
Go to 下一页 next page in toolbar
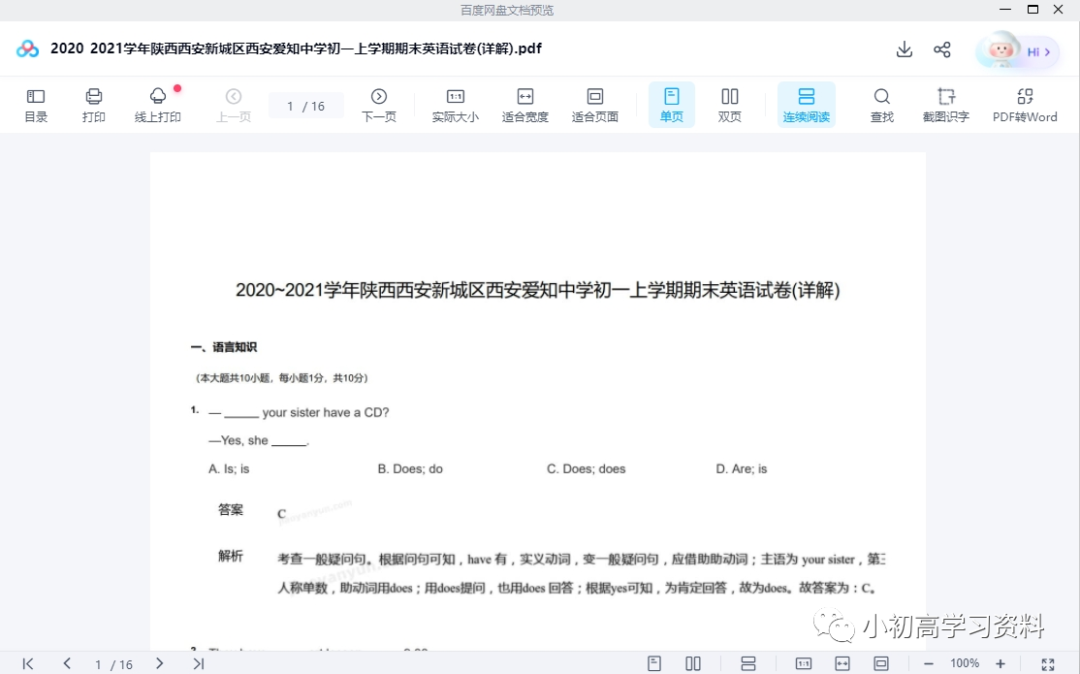[379, 105]
